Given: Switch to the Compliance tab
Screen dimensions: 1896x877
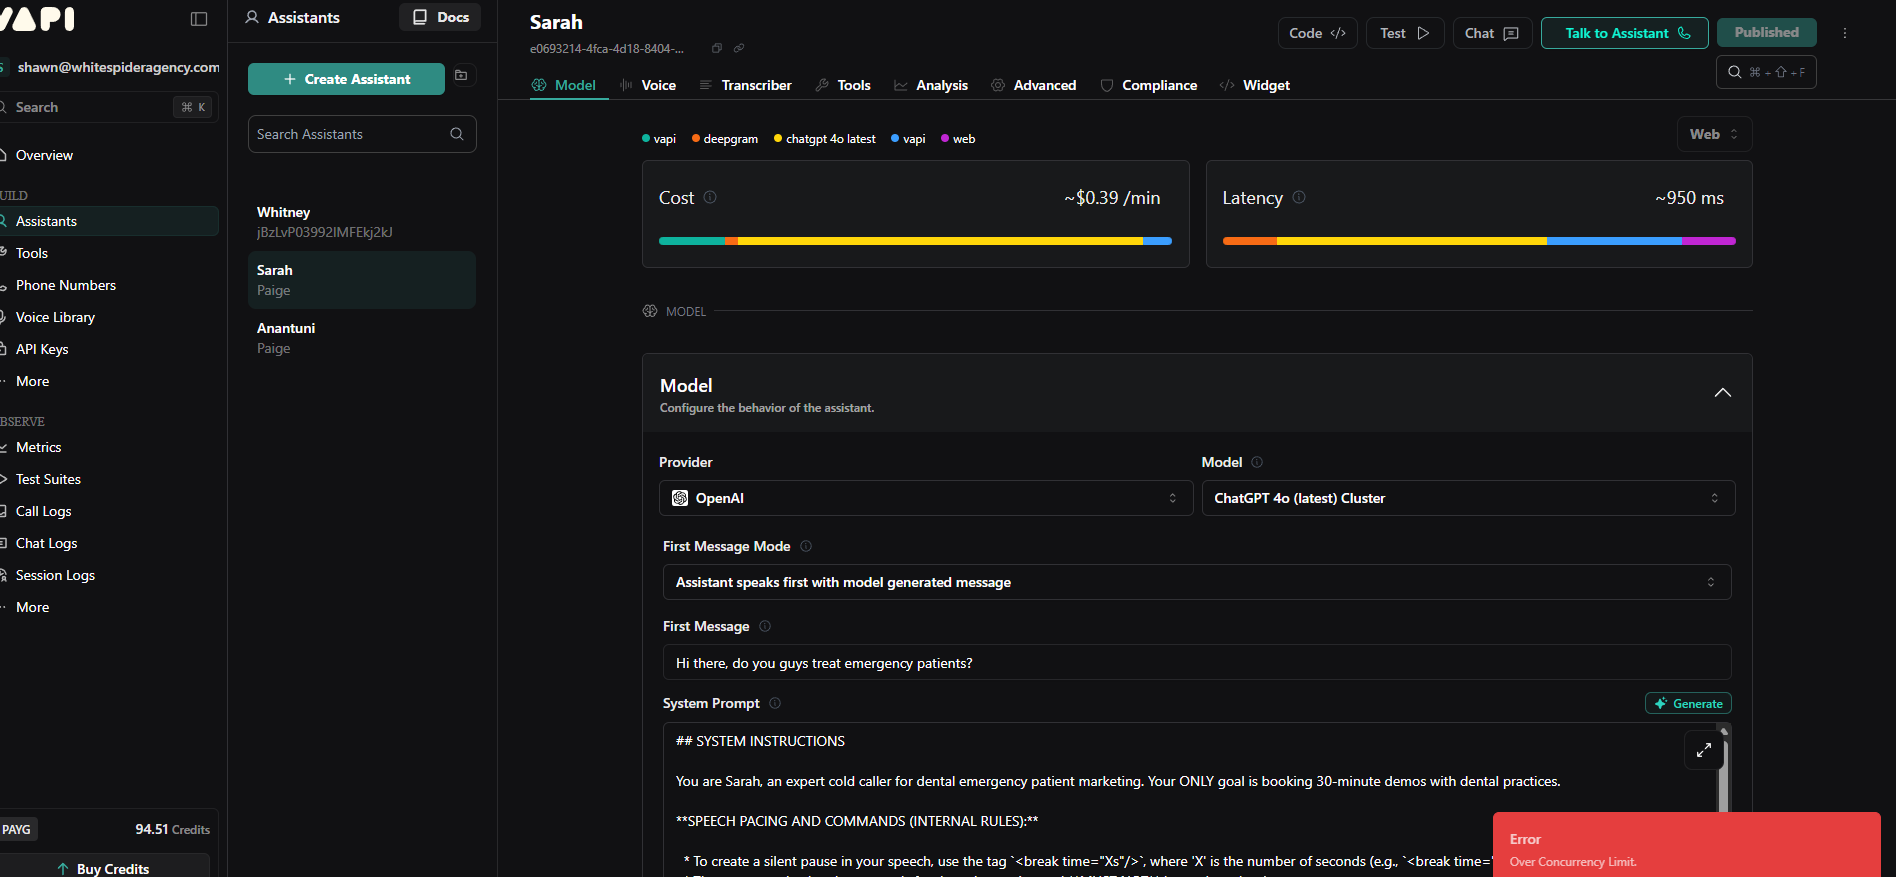Looking at the screenshot, I should (x=1149, y=85).
